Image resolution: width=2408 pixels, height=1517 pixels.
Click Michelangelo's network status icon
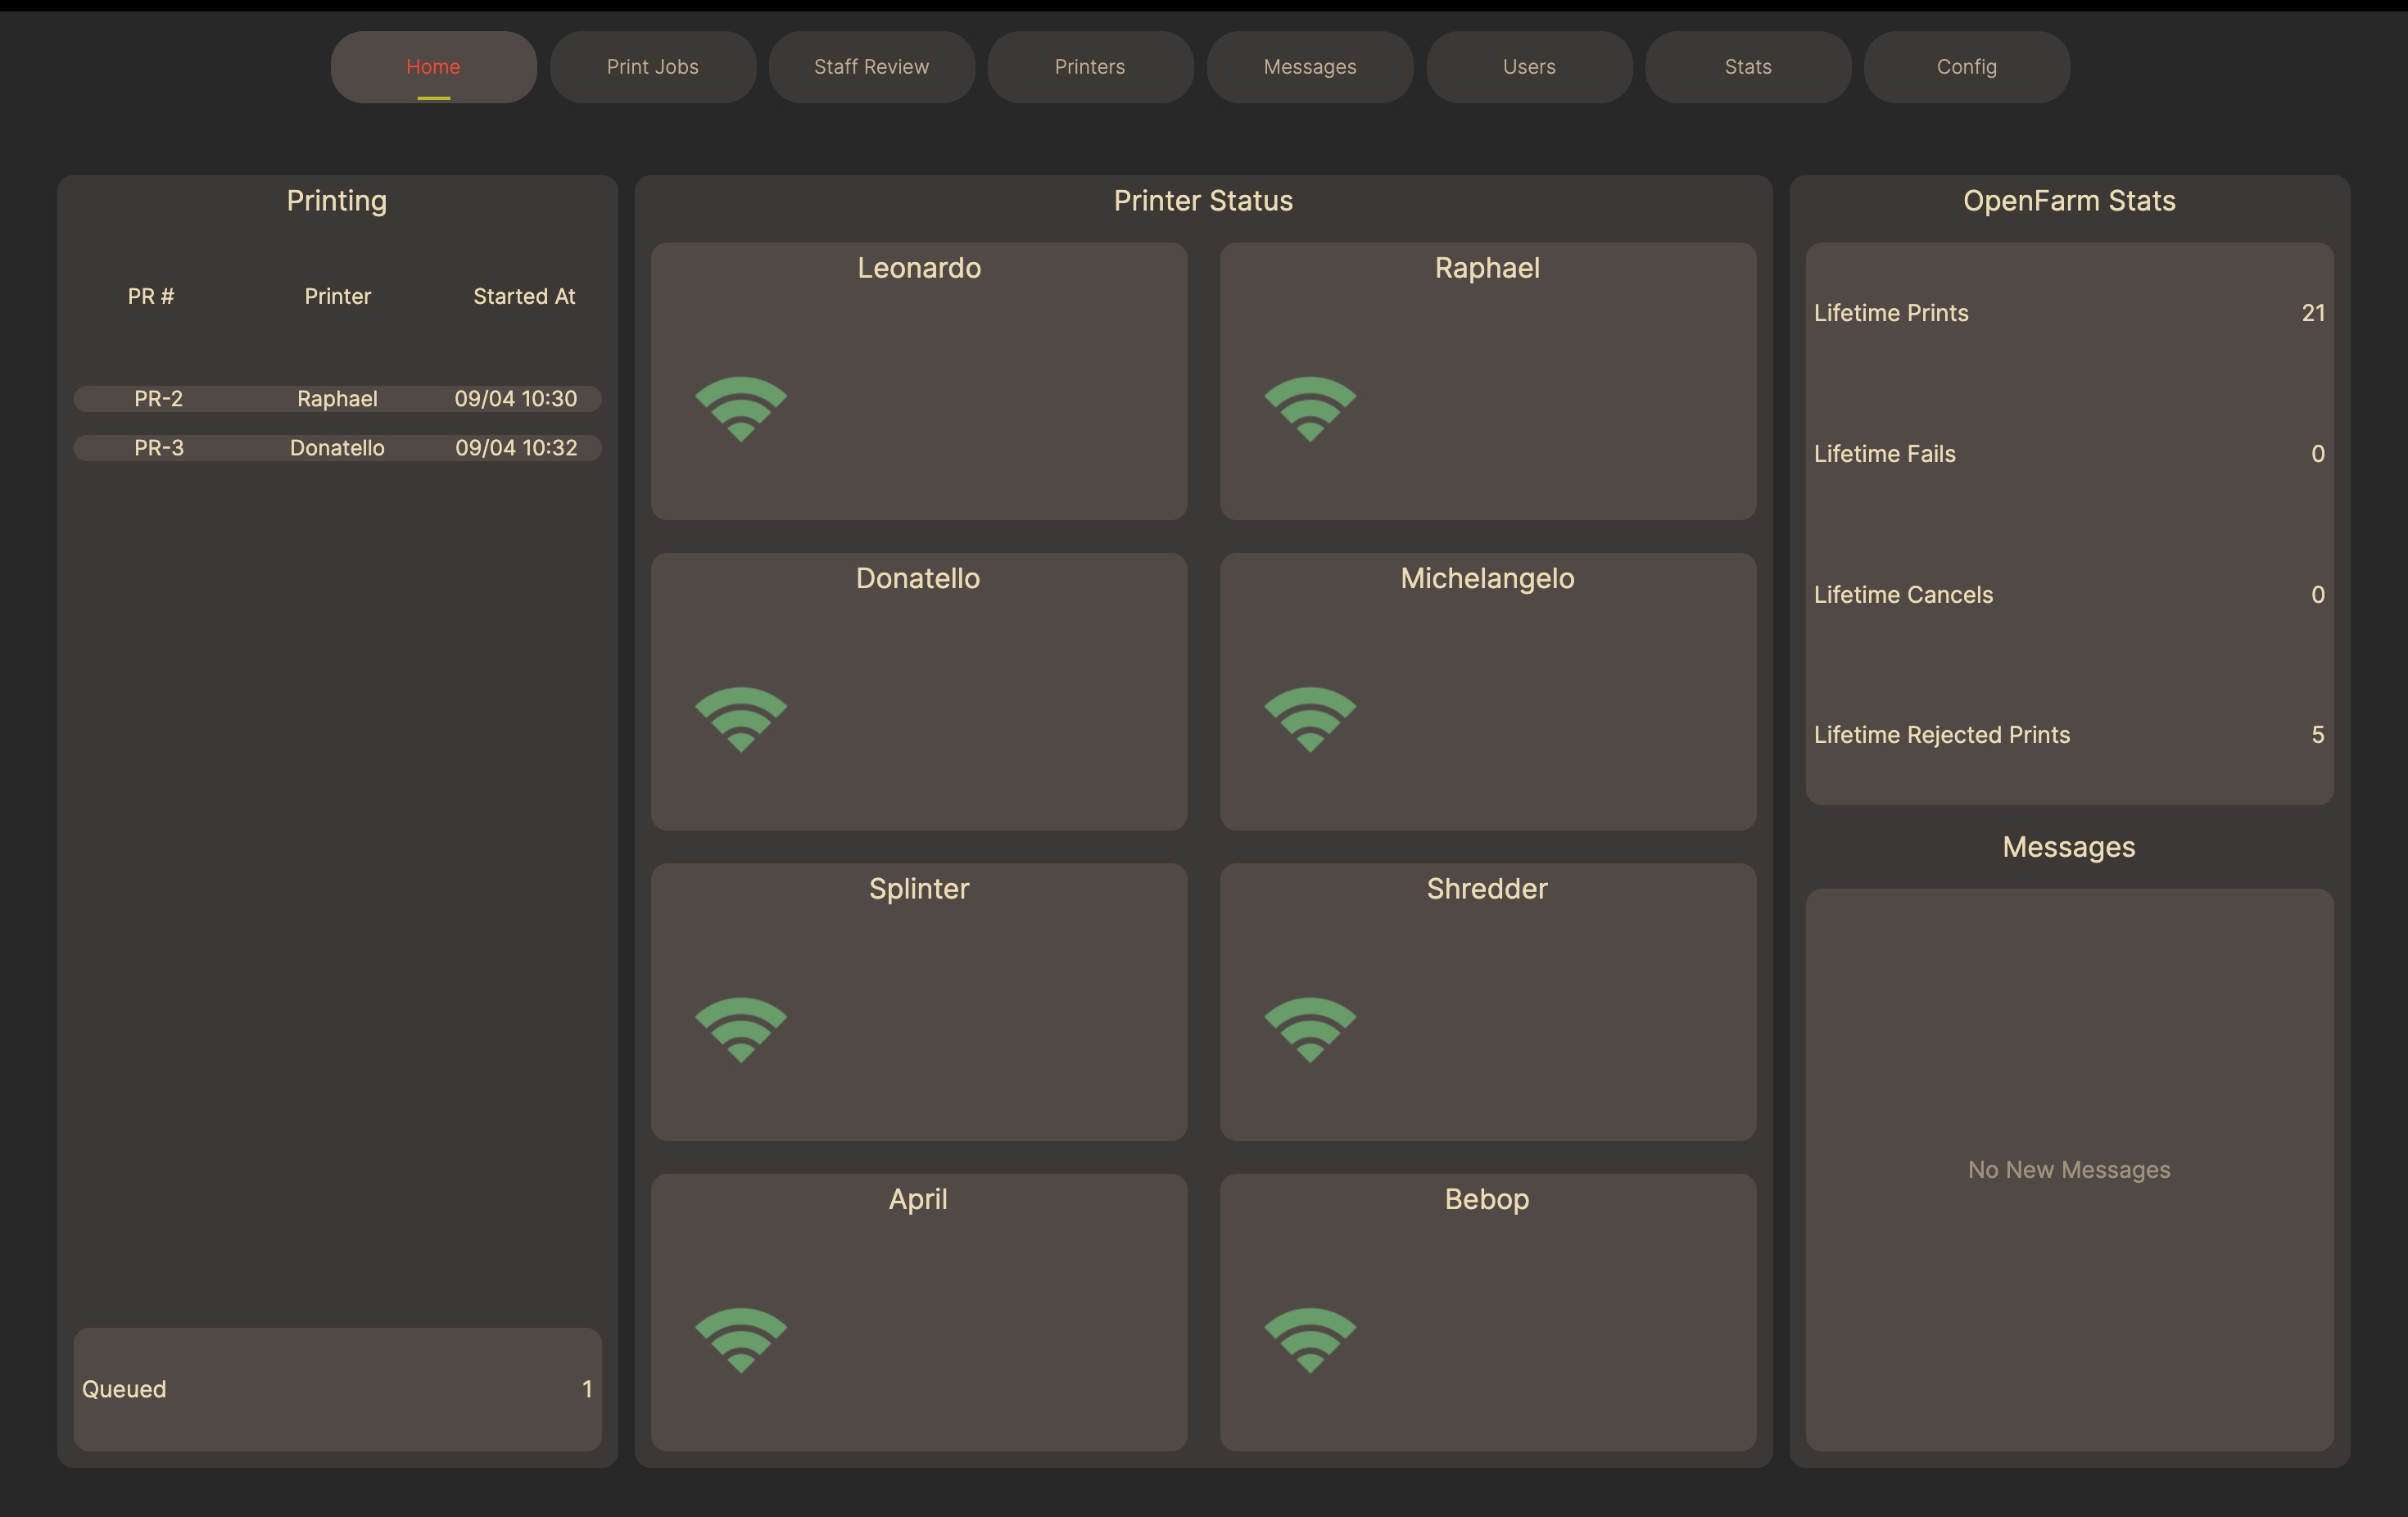(1309, 718)
